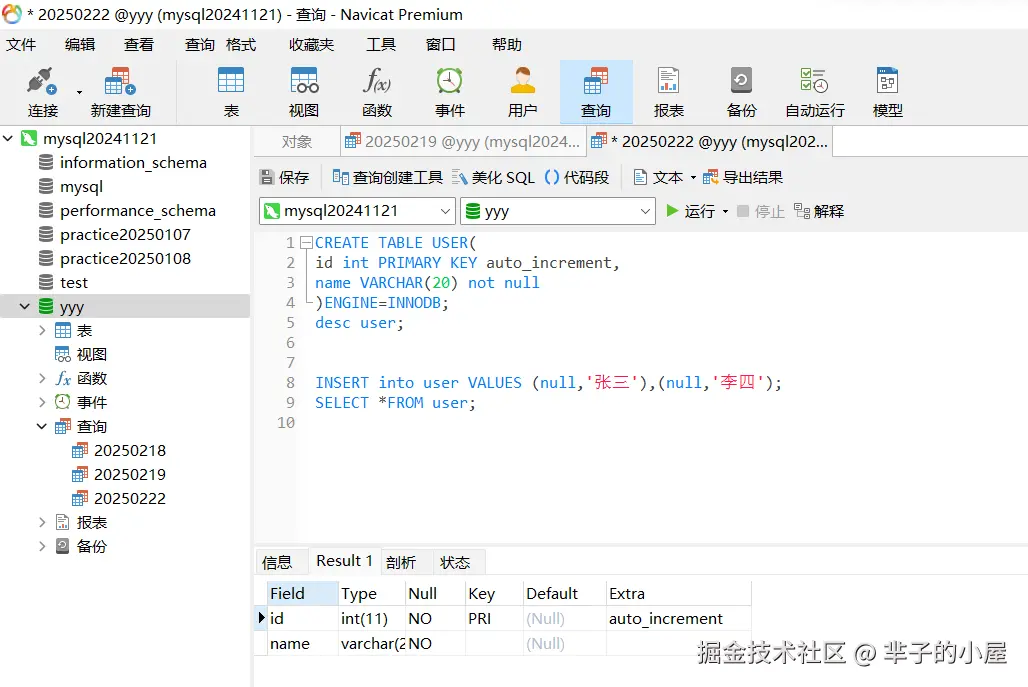This screenshot has width=1028, height=687.
Task: Select the 视图 node in tree
Action: coord(91,355)
